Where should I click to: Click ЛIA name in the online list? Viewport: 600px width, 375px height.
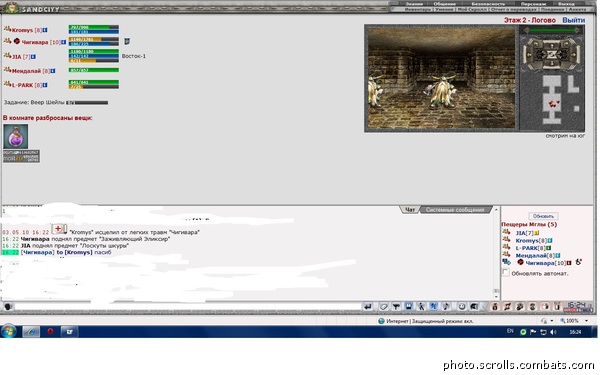(x=520, y=233)
